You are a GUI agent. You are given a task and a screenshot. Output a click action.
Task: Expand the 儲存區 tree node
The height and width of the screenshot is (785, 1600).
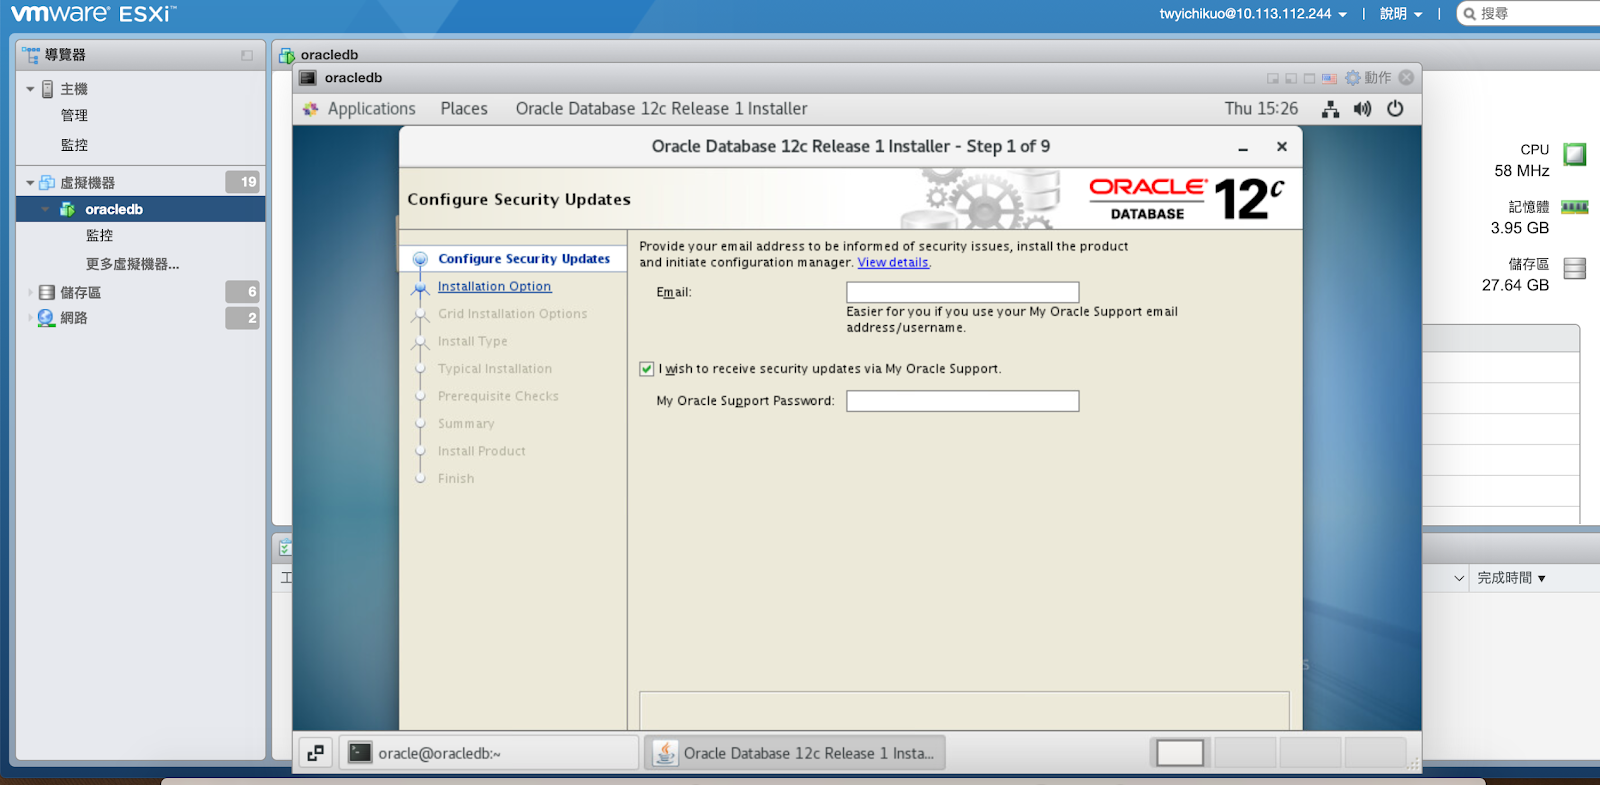pyautogui.click(x=30, y=293)
